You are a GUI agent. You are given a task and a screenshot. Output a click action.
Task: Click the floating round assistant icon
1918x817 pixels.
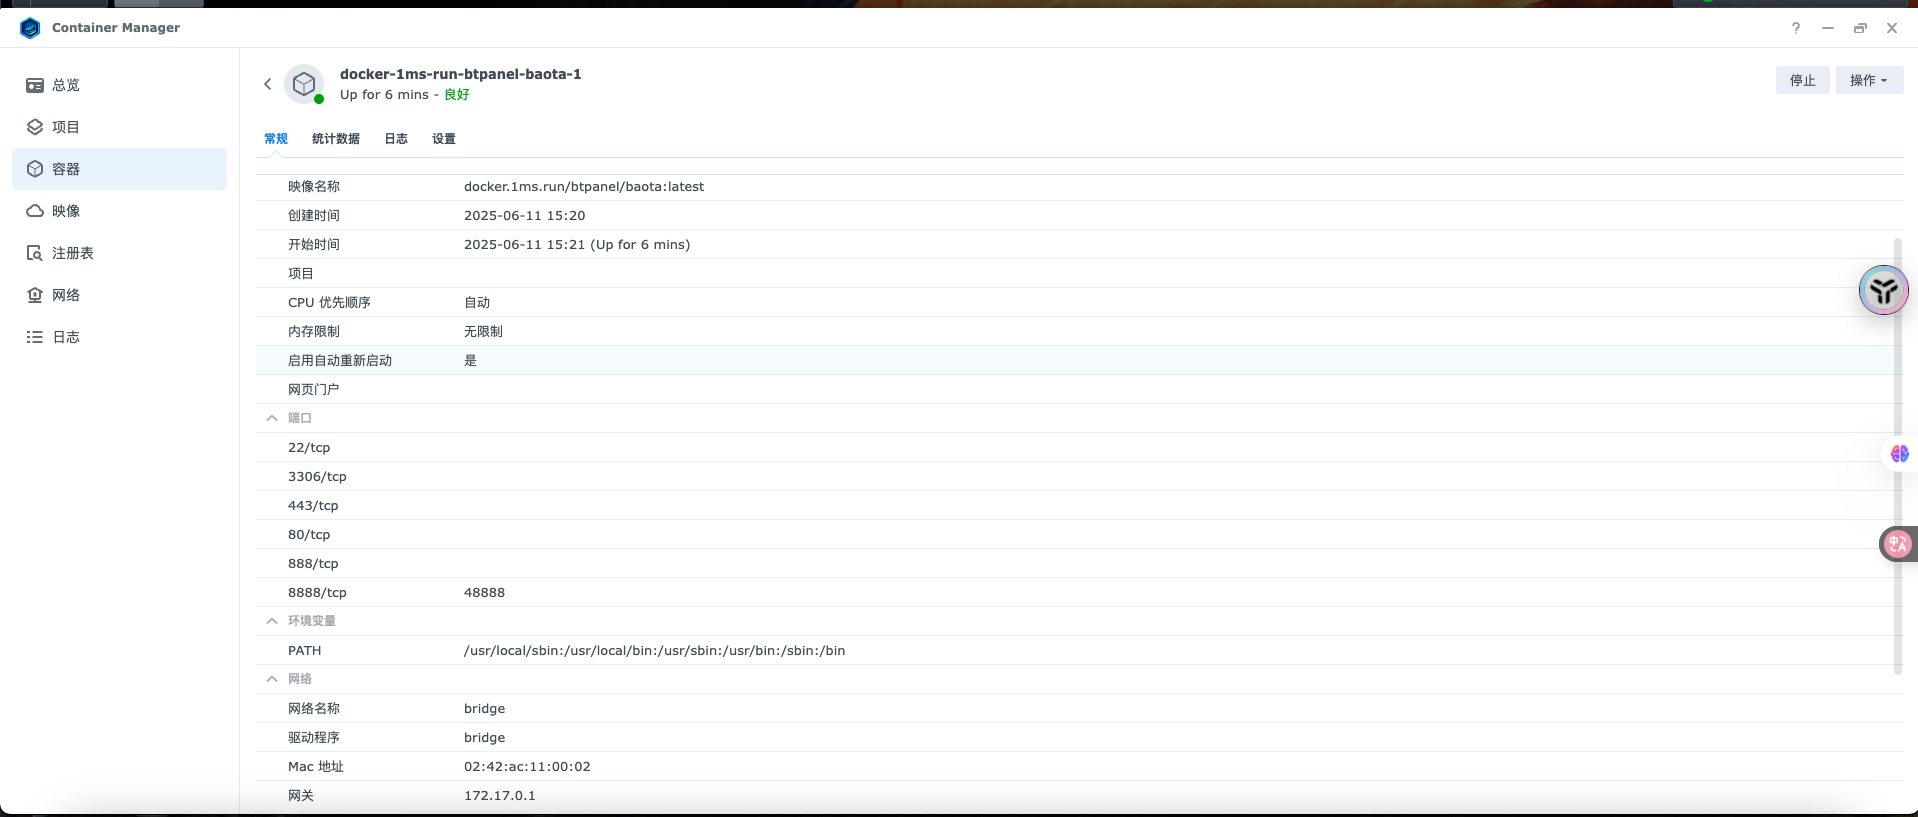point(1884,290)
